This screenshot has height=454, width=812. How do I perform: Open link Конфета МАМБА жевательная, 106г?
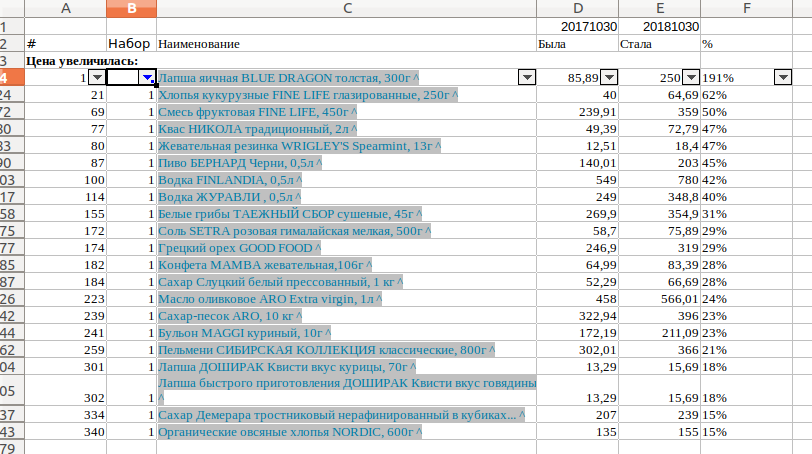click(265, 266)
